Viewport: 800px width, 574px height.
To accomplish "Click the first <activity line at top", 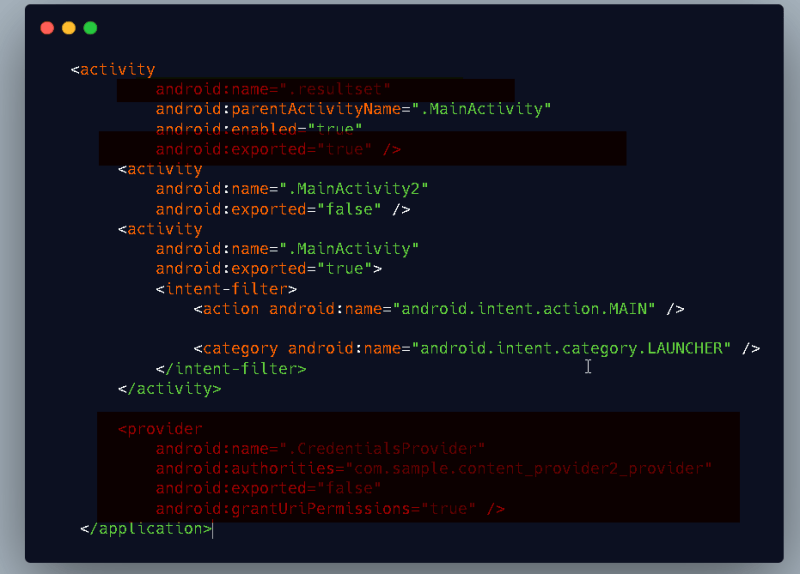I will [x=113, y=69].
